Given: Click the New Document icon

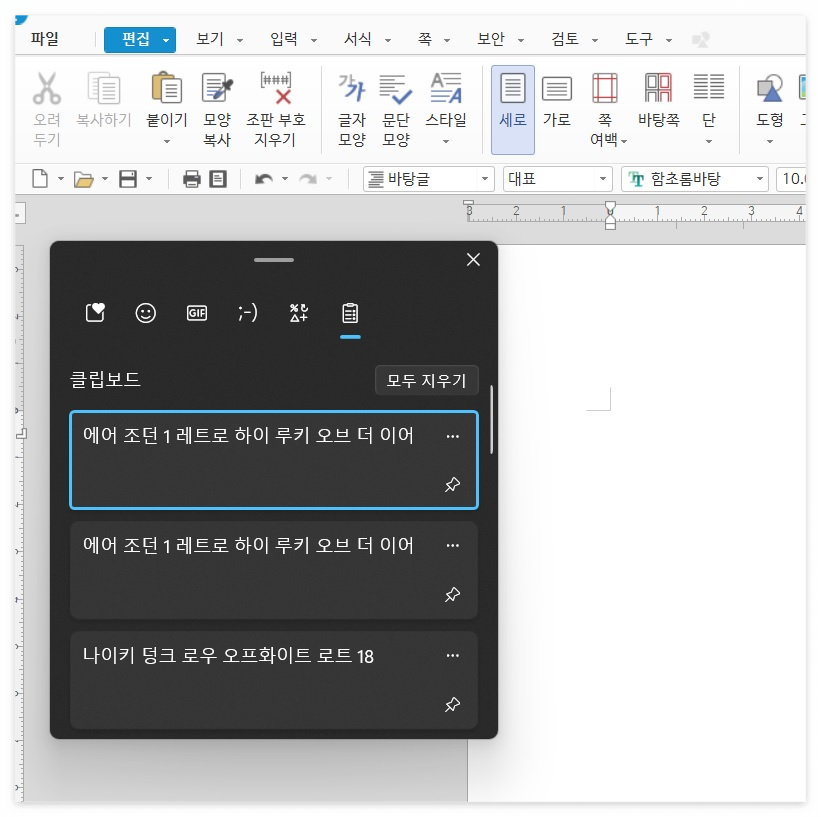Looking at the screenshot, I should coord(40,179).
